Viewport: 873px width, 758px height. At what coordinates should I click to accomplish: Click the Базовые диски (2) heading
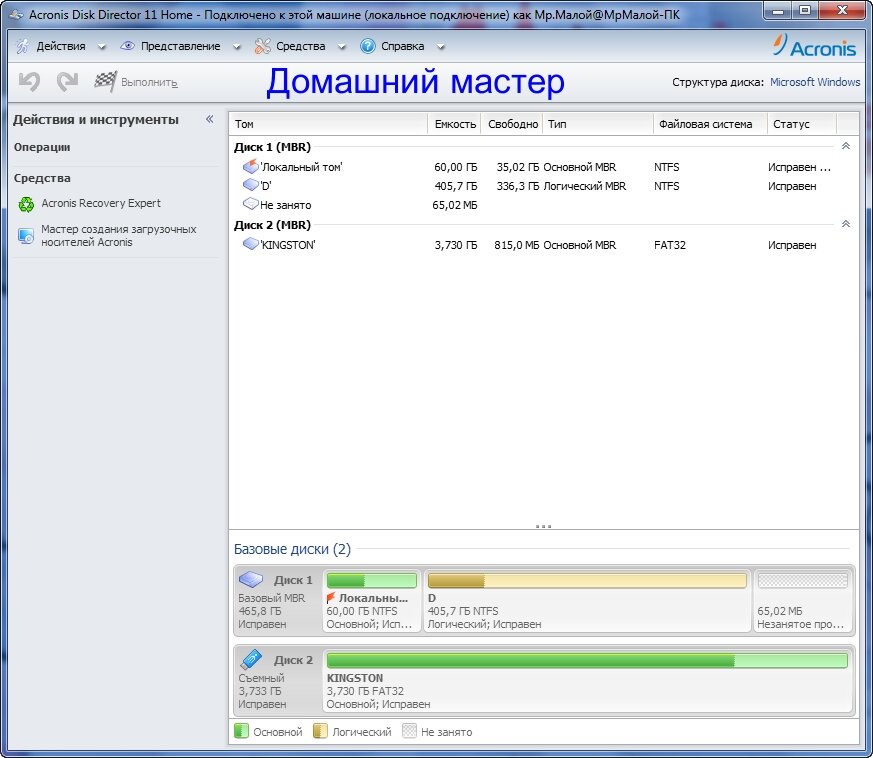pos(292,549)
